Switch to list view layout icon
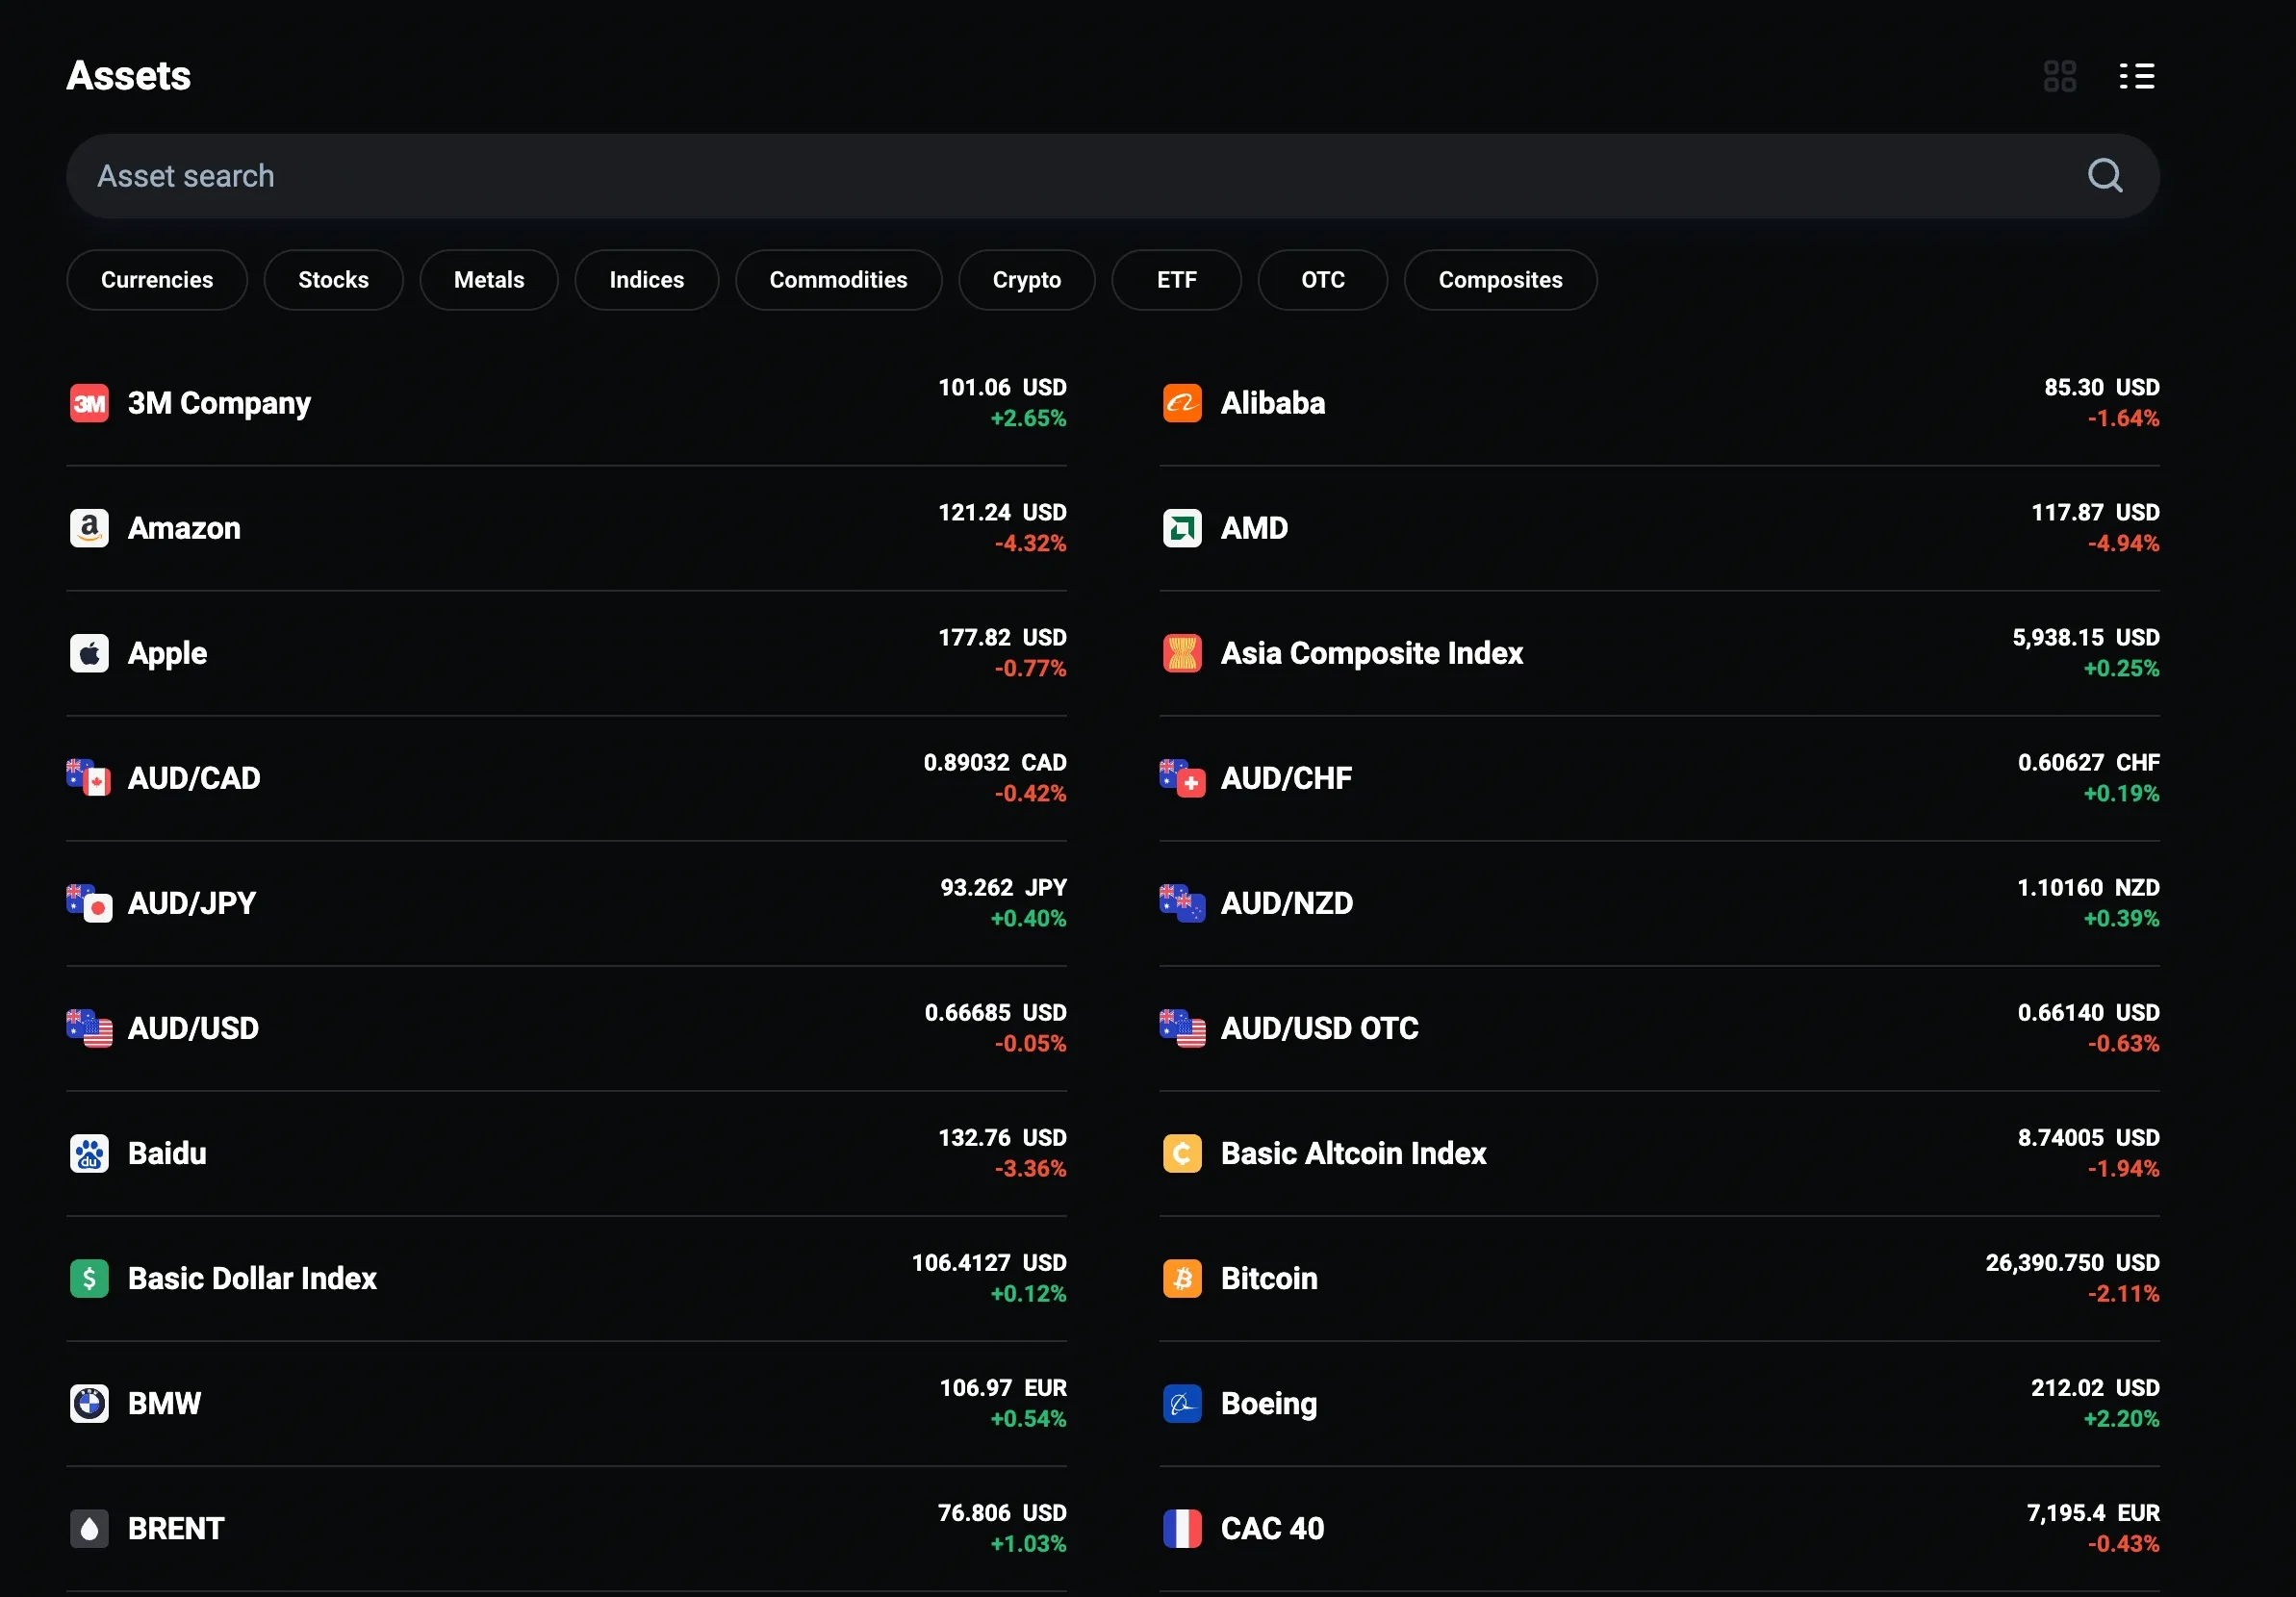The image size is (2296, 1597). click(x=2136, y=76)
